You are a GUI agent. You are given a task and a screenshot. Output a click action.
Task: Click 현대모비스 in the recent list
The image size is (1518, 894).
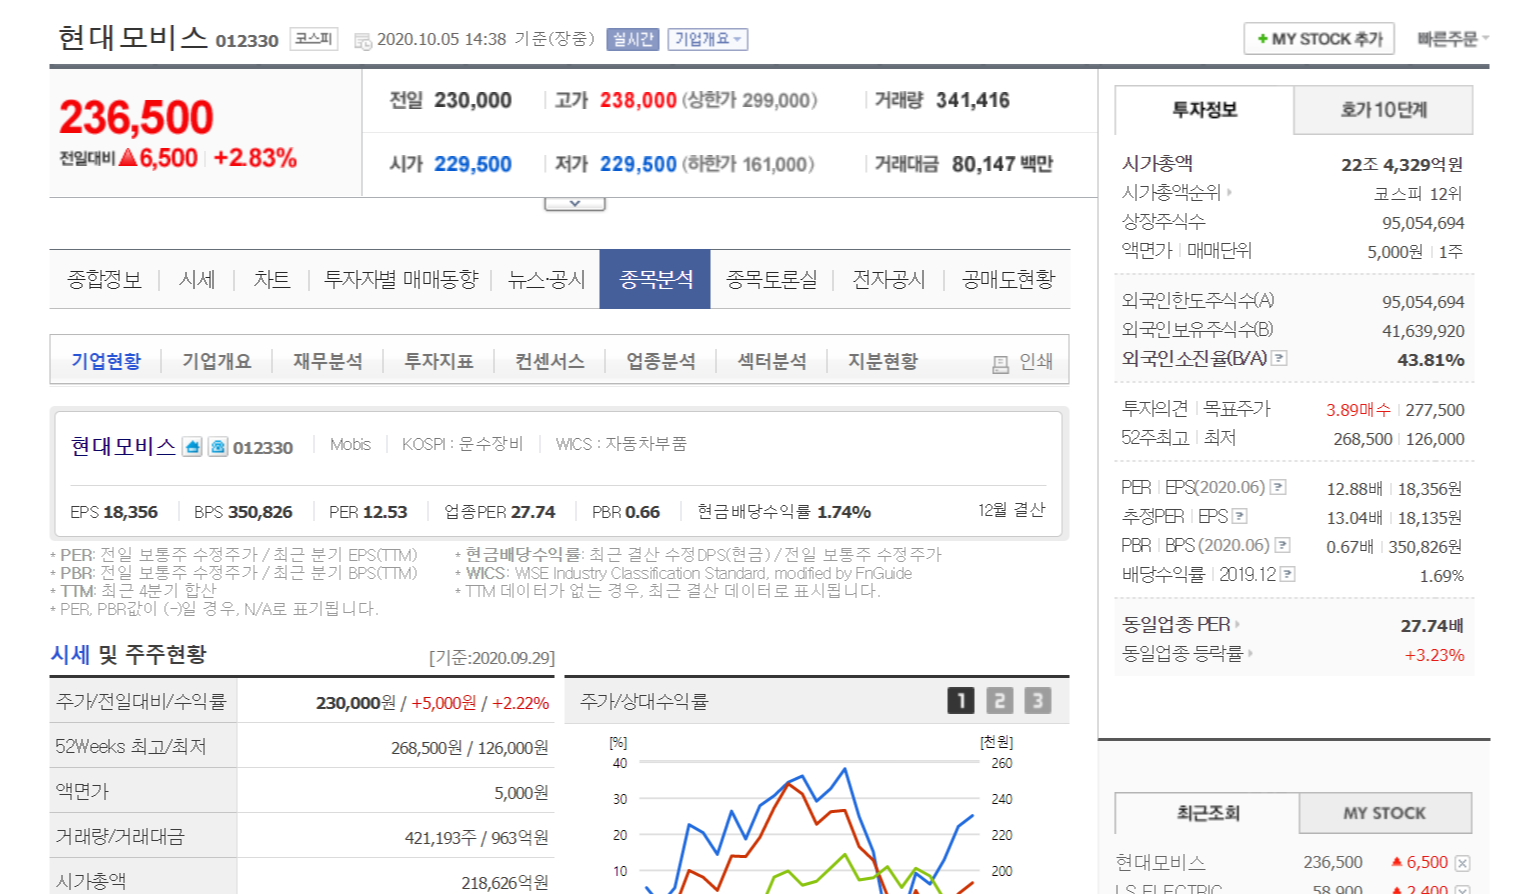click(x=1160, y=862)
